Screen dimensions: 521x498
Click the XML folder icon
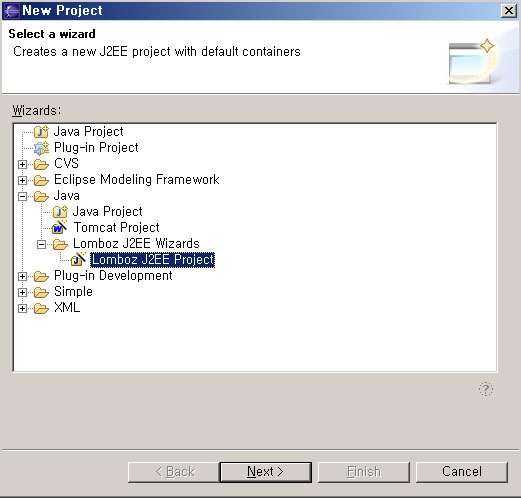pyautogui.click(x=41, y=308)
